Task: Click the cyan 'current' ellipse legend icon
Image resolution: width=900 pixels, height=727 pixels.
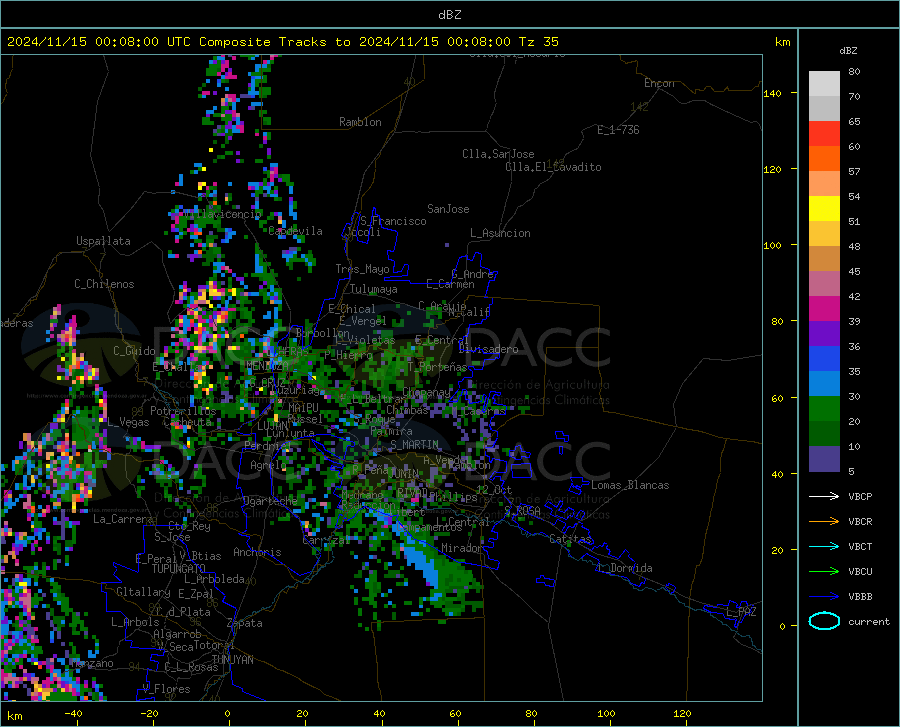Action: [824, 621]
